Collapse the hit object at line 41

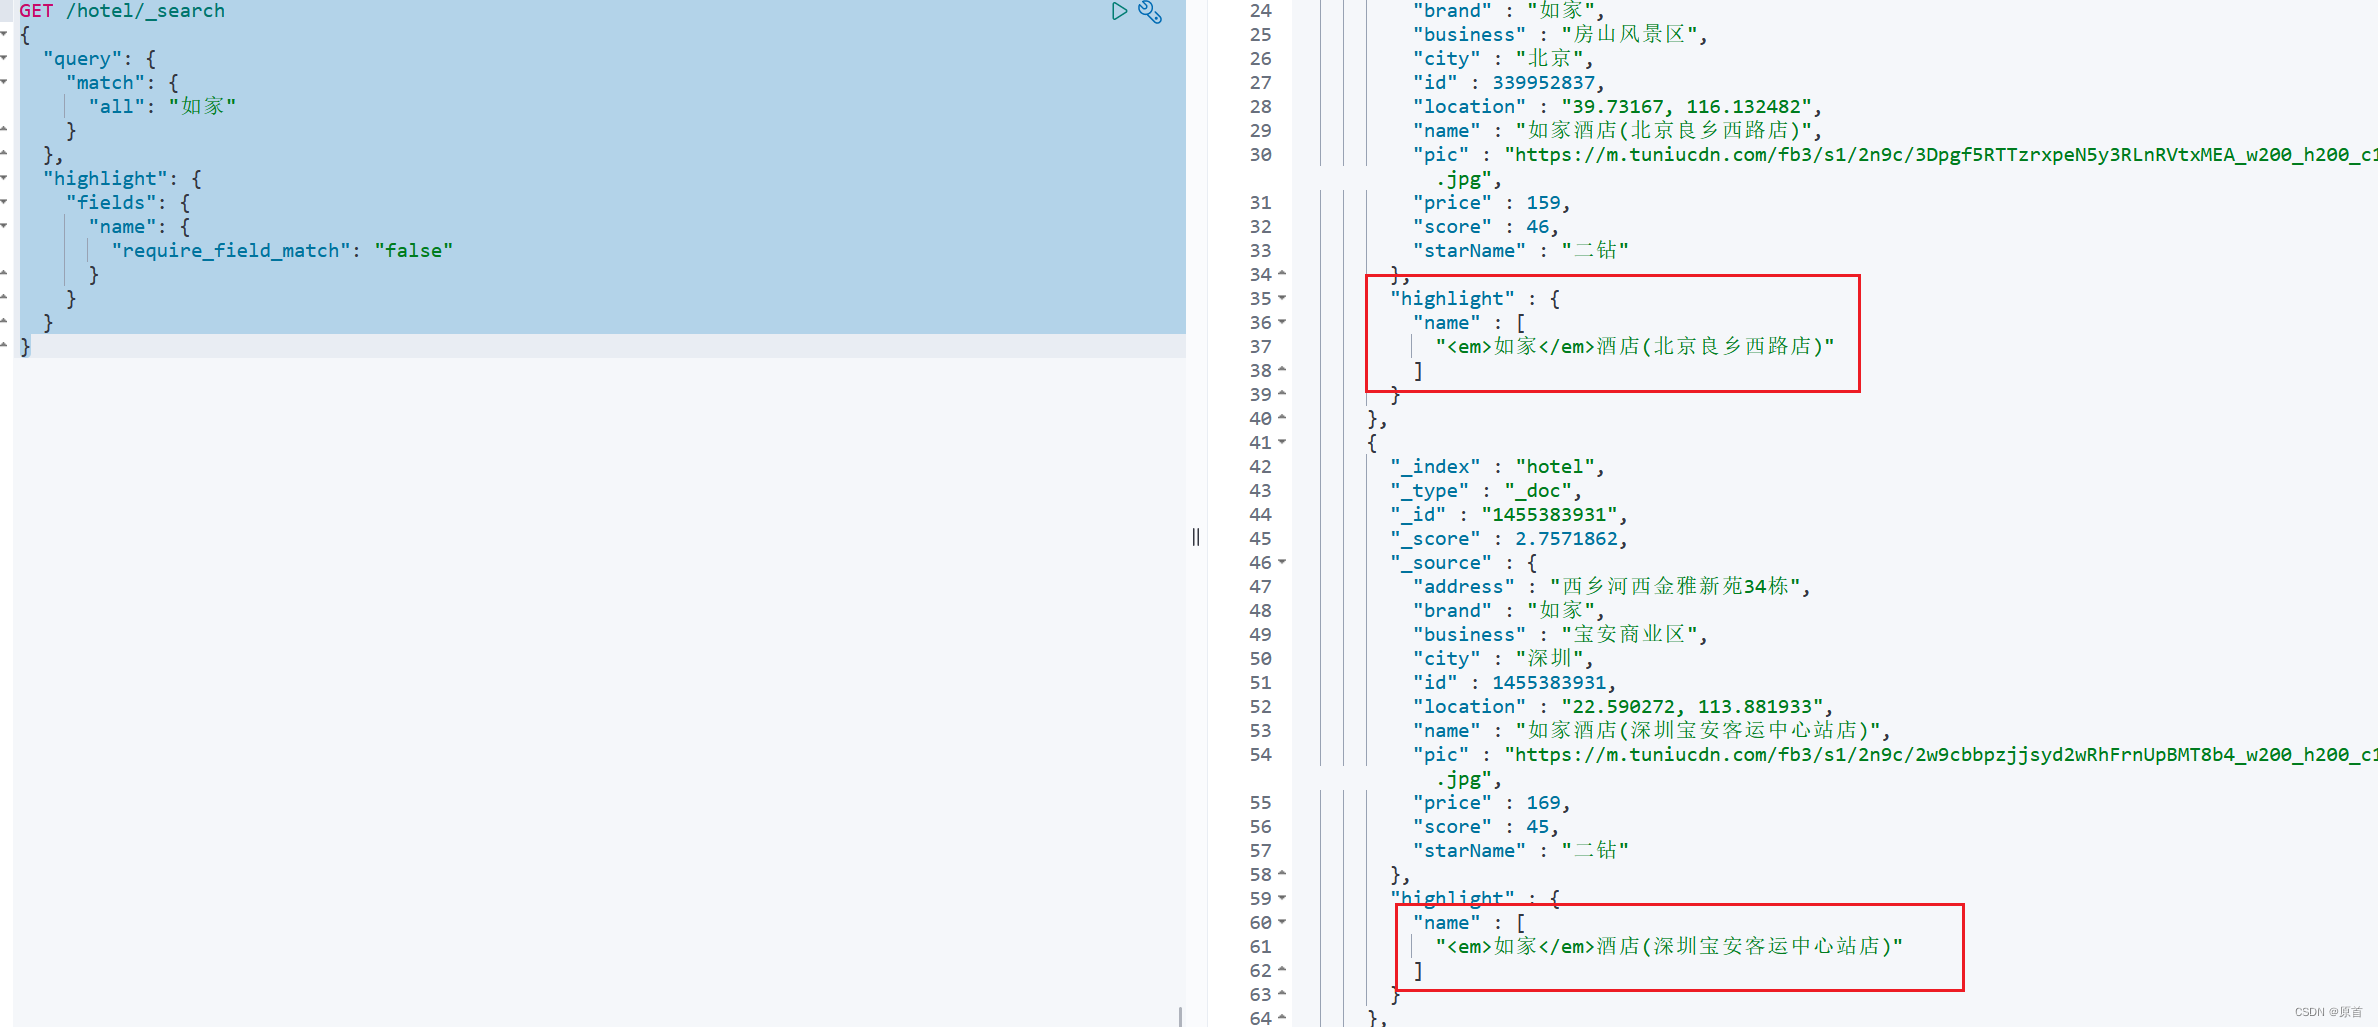[1282, 442]
